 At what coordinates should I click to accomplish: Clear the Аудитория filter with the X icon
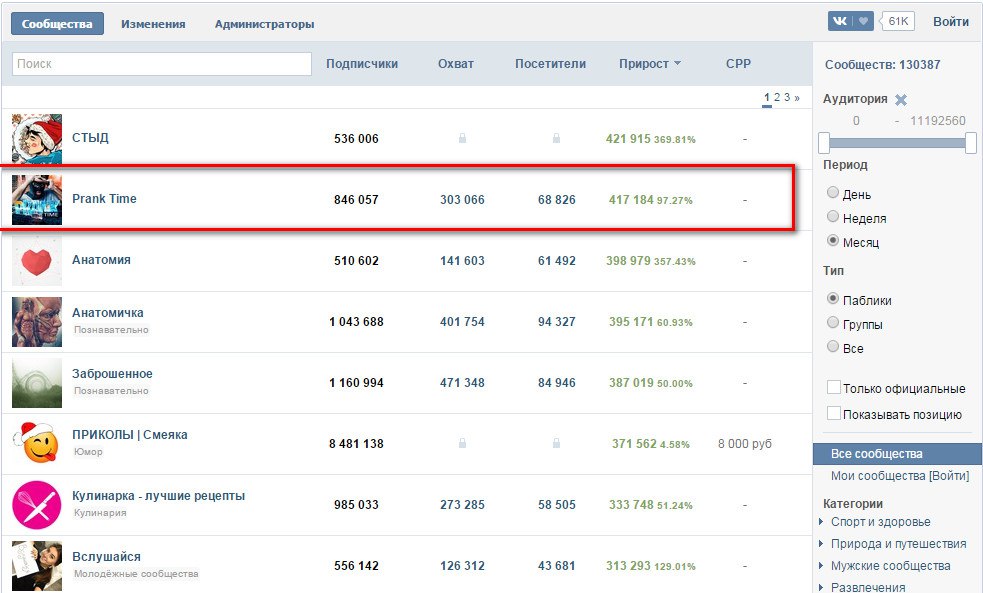901,100
